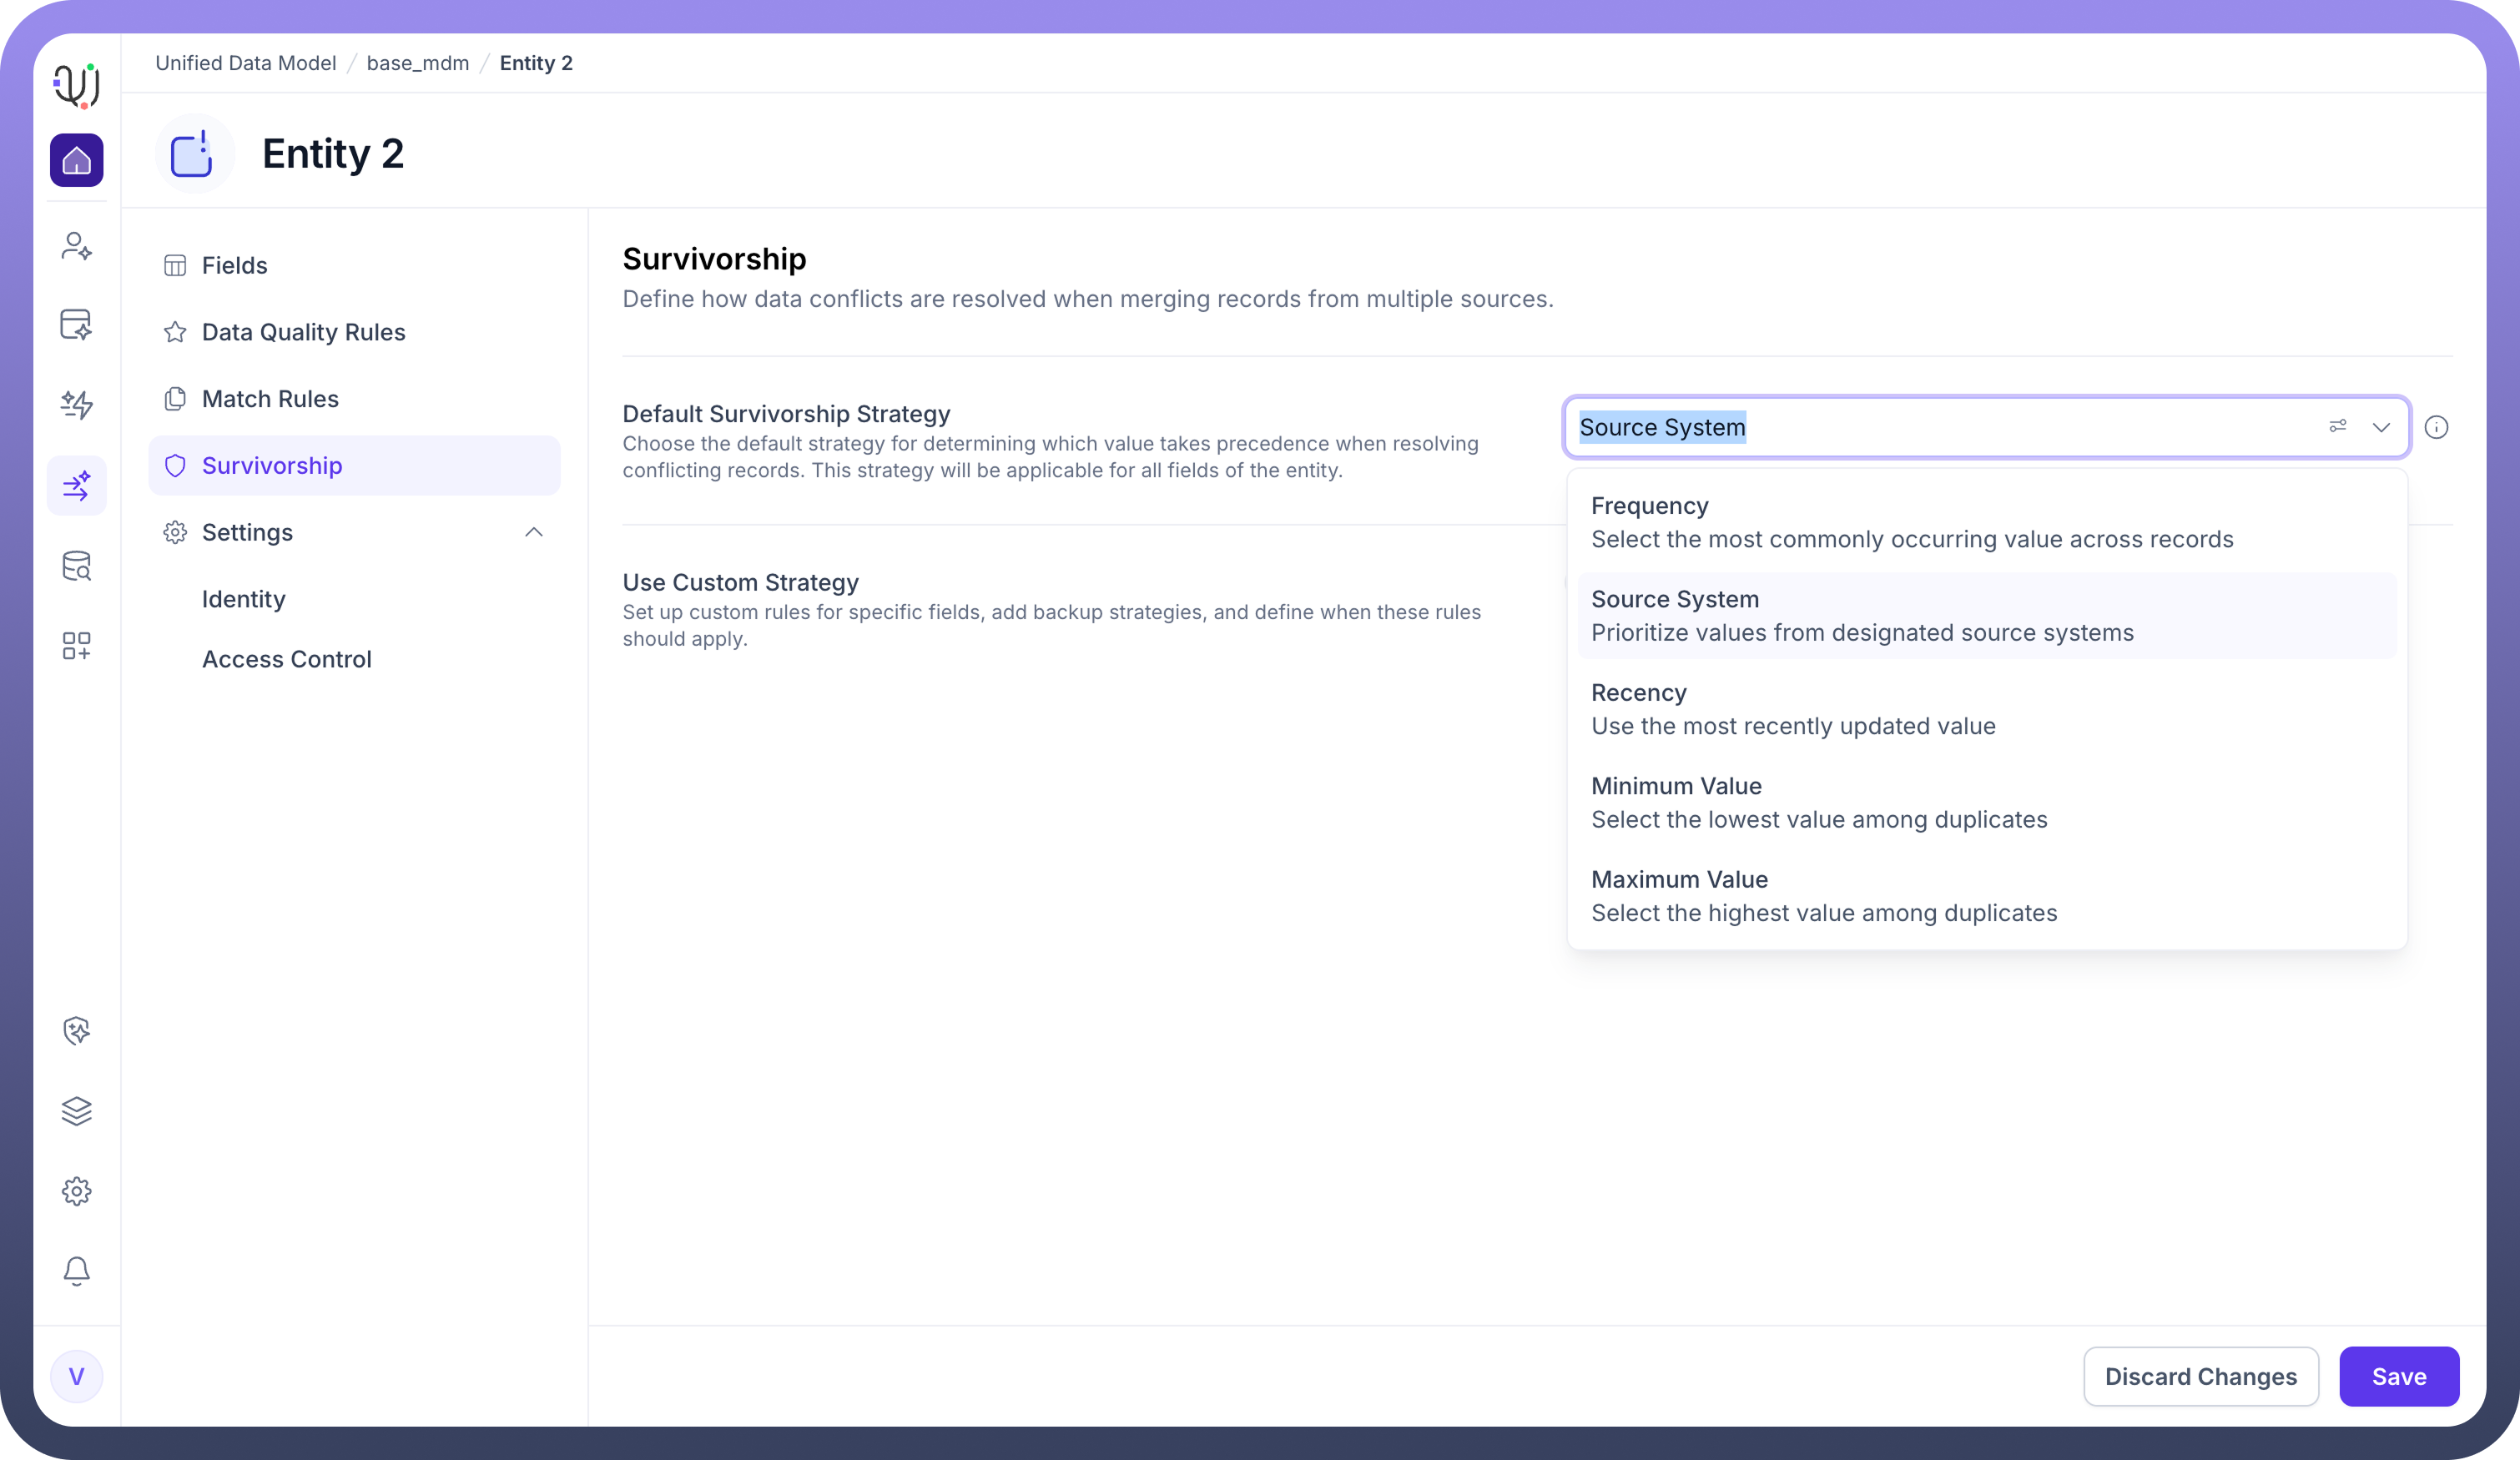2520x1460 pixels.
Task: Click the Save button
Action: [2398, 1376]
